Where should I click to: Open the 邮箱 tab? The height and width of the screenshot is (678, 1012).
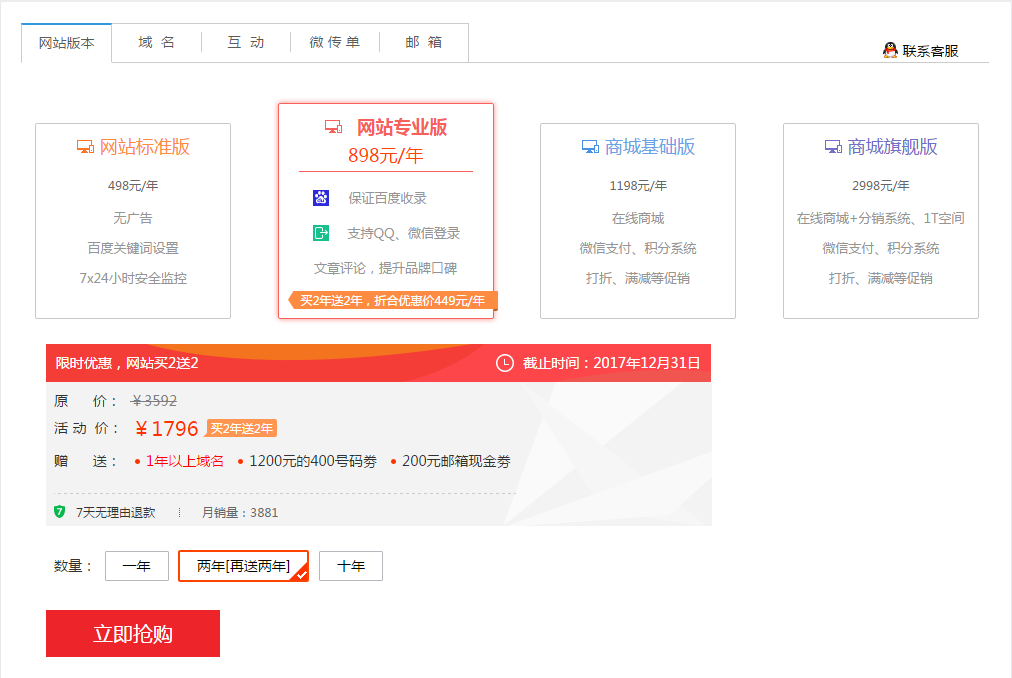[423, 42]
